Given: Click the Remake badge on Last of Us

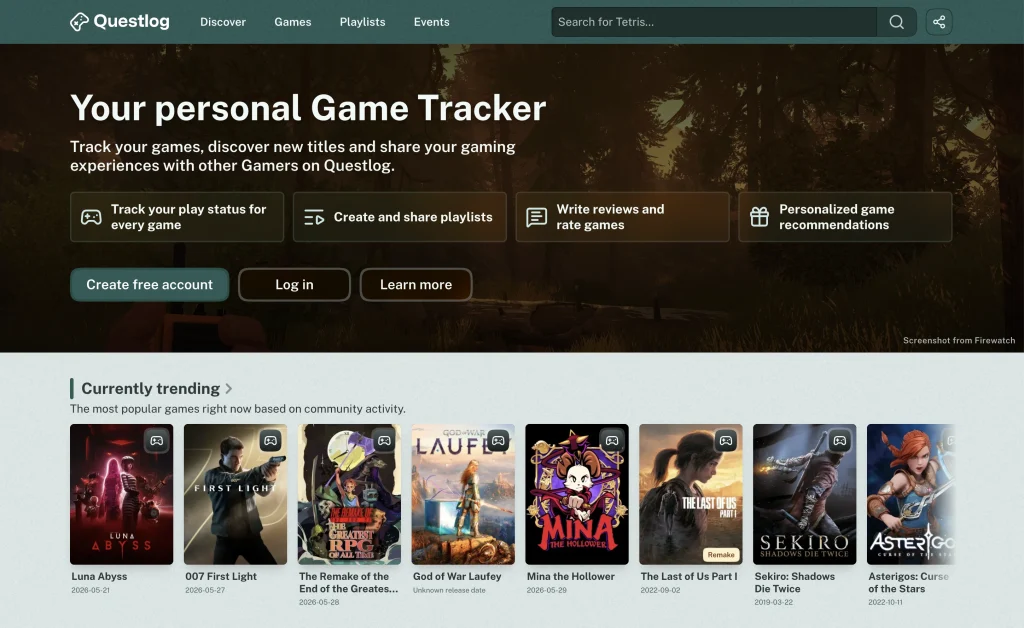Looking at the screenshot, I should pos(721,555).
